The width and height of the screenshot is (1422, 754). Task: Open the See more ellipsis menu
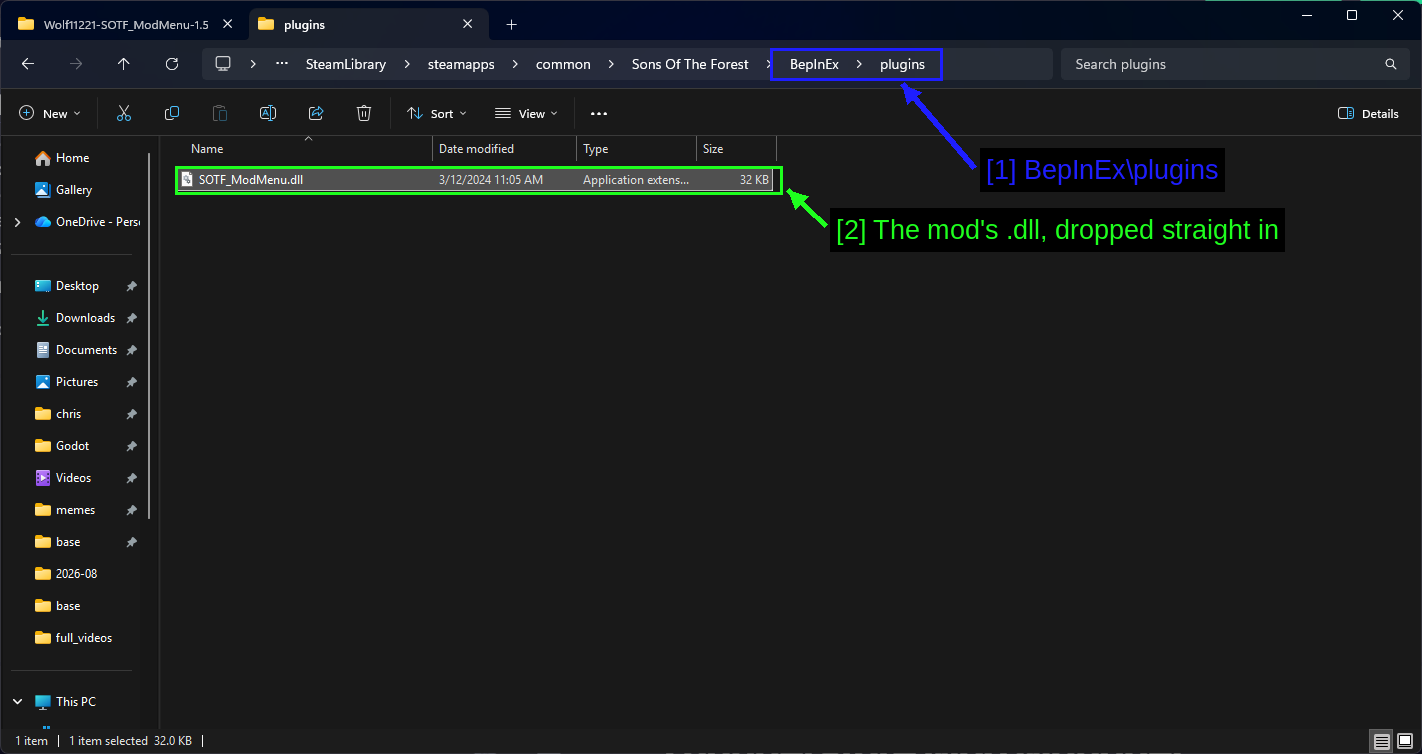click(599, 113)
